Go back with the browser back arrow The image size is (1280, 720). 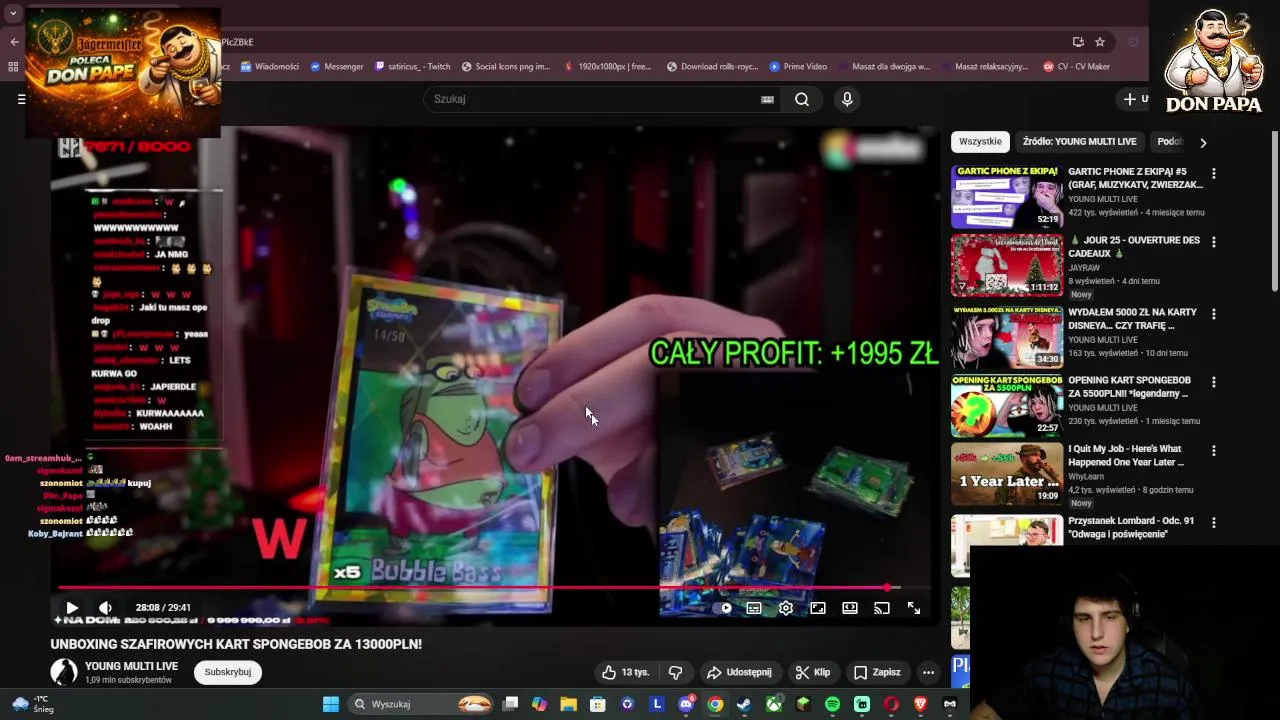pos(14,42)
